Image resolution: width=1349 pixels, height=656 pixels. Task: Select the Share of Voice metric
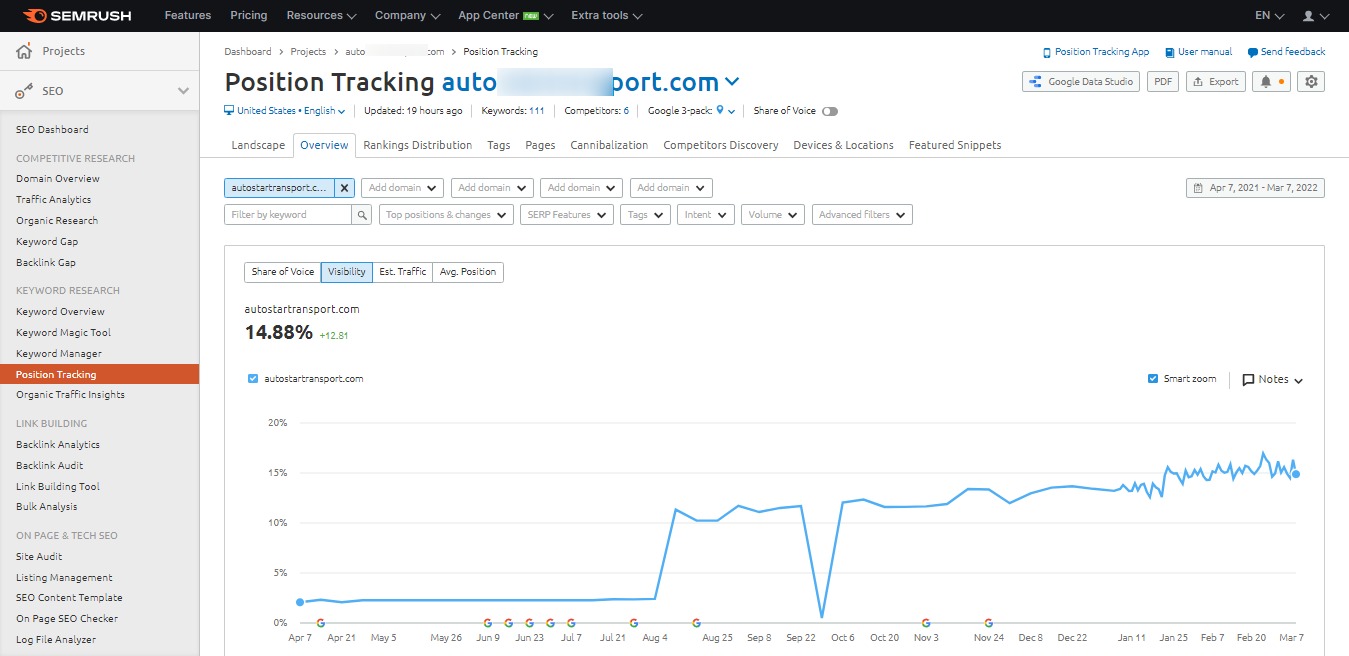[x=283, y=272]
